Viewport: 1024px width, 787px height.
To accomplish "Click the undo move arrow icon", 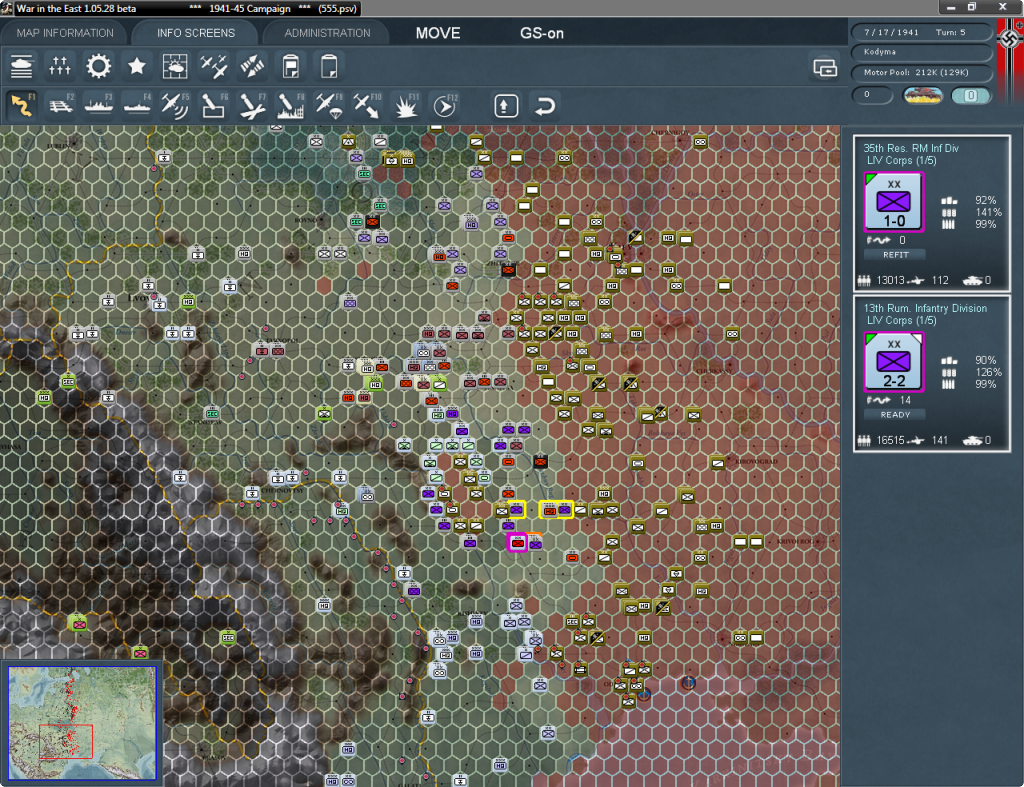I will click(545, 106).
